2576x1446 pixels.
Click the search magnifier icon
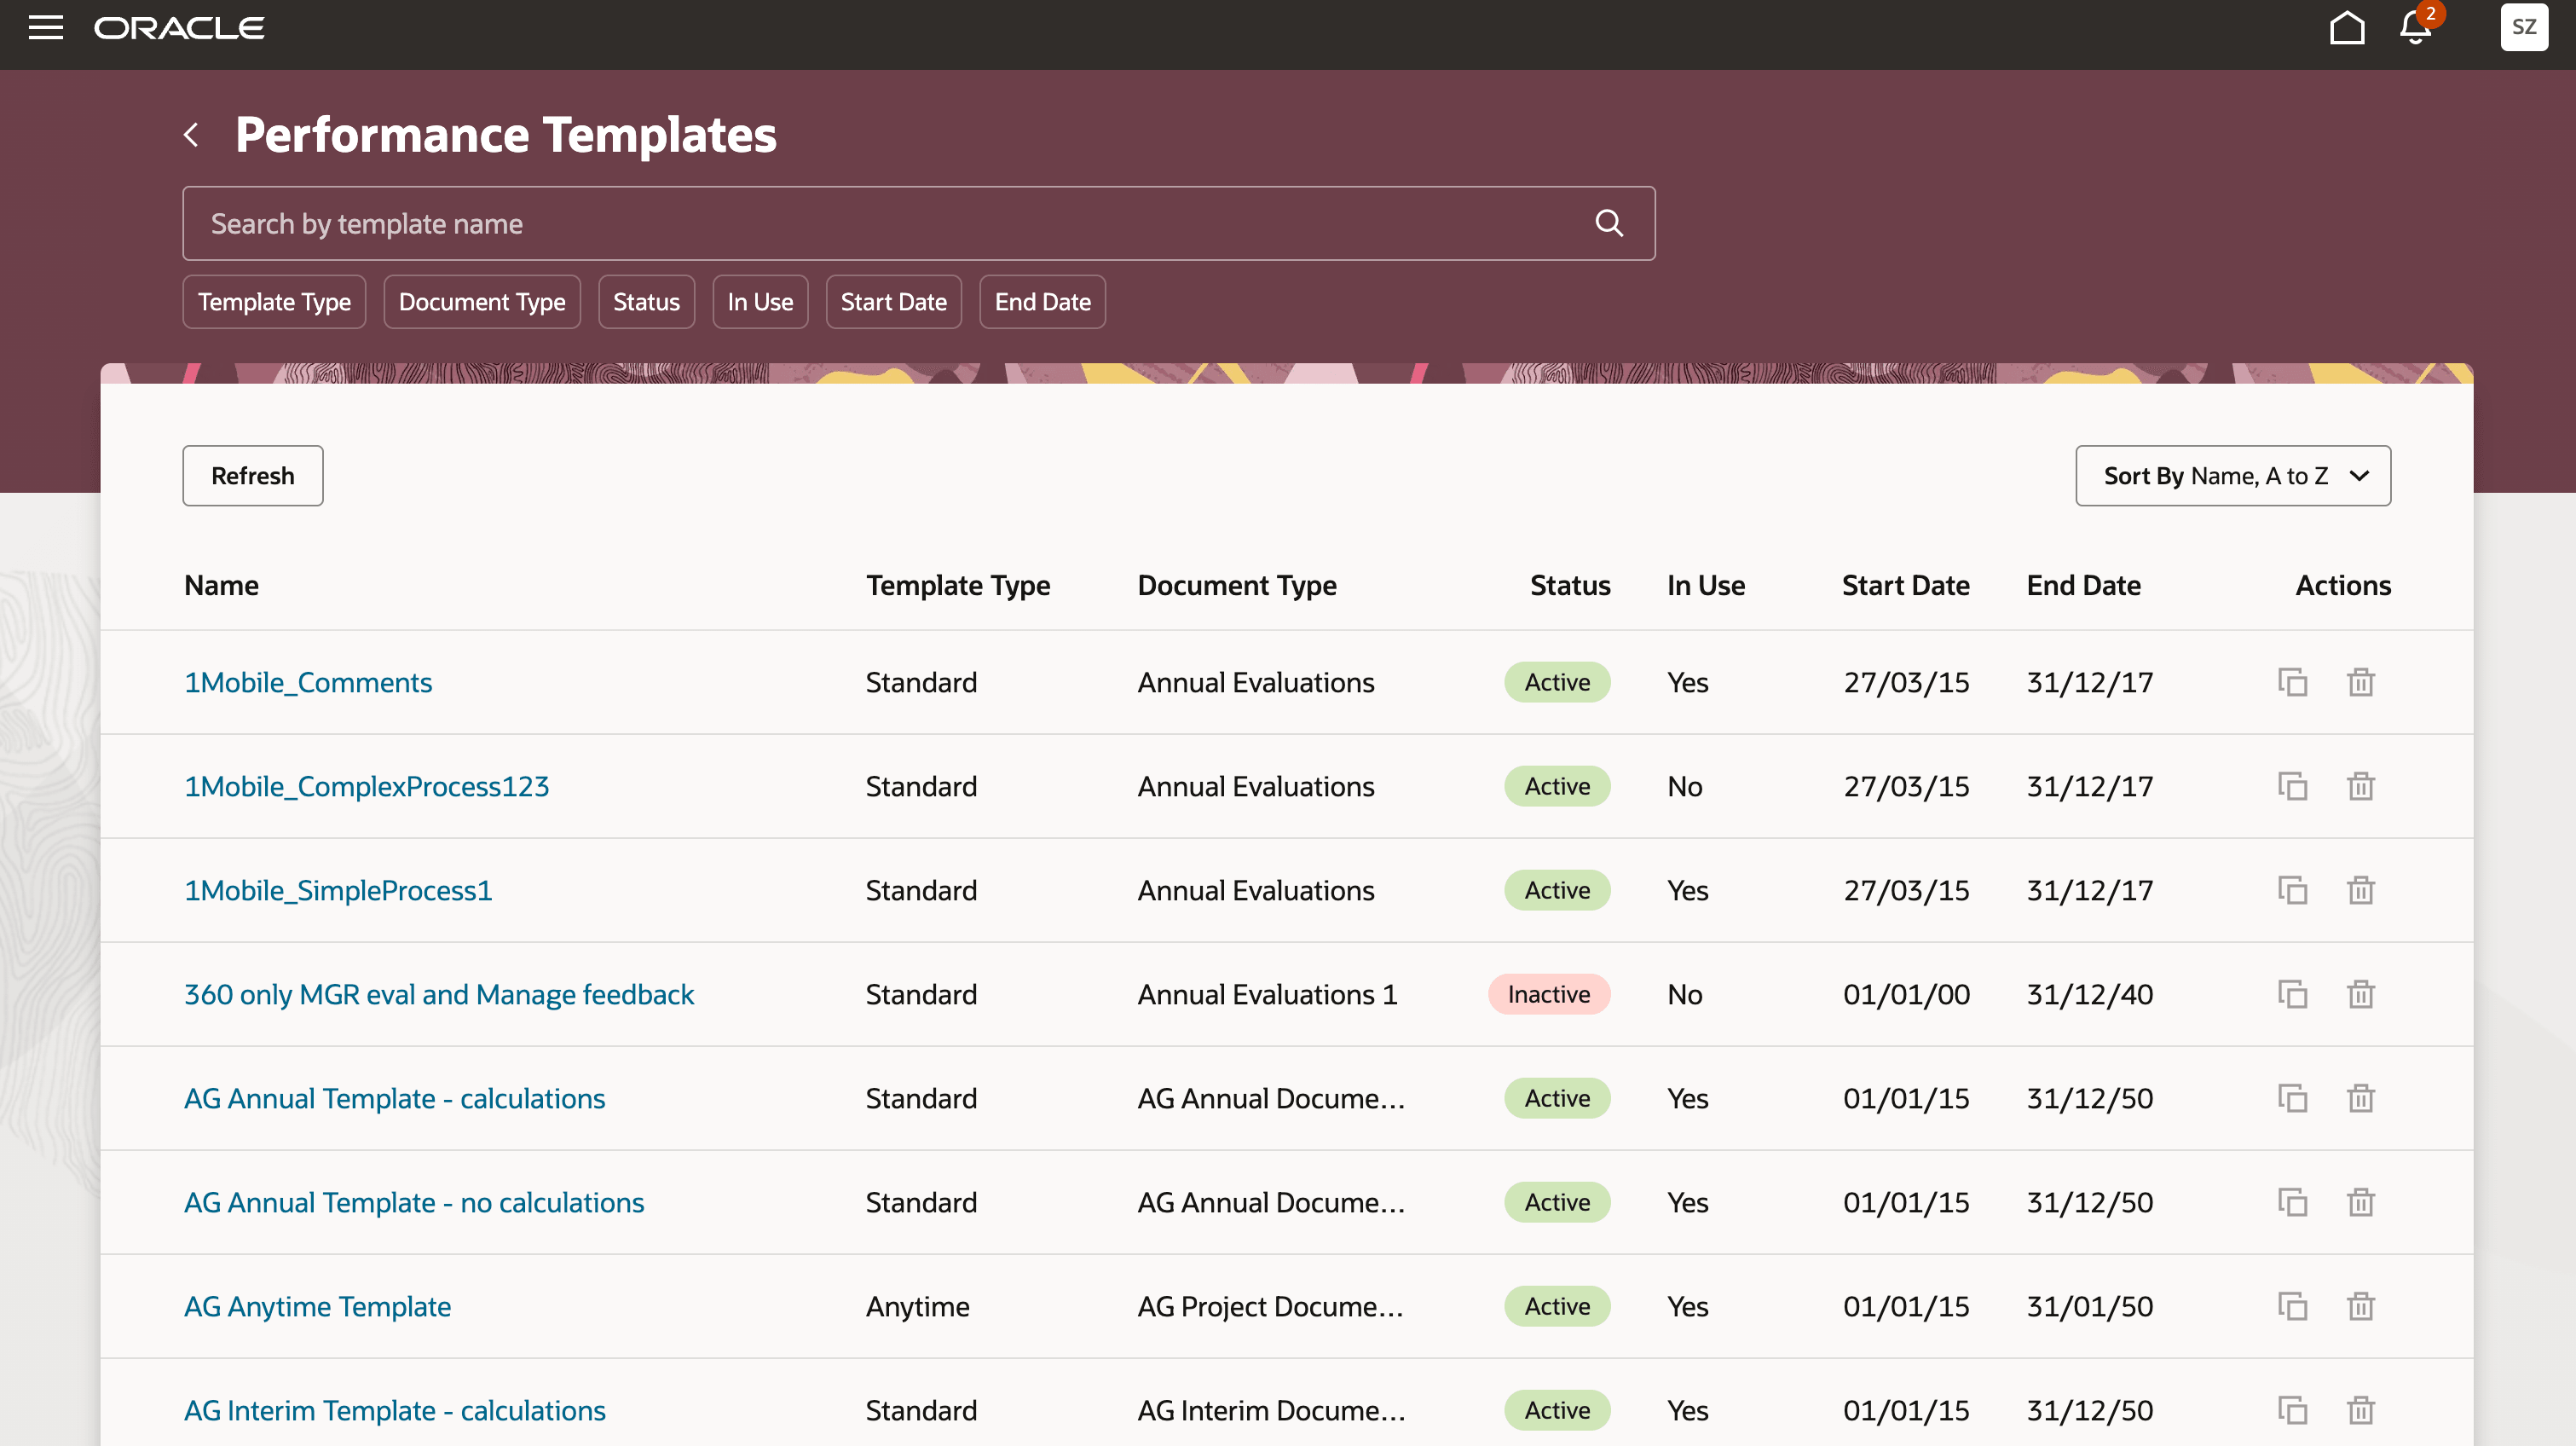1608,223
